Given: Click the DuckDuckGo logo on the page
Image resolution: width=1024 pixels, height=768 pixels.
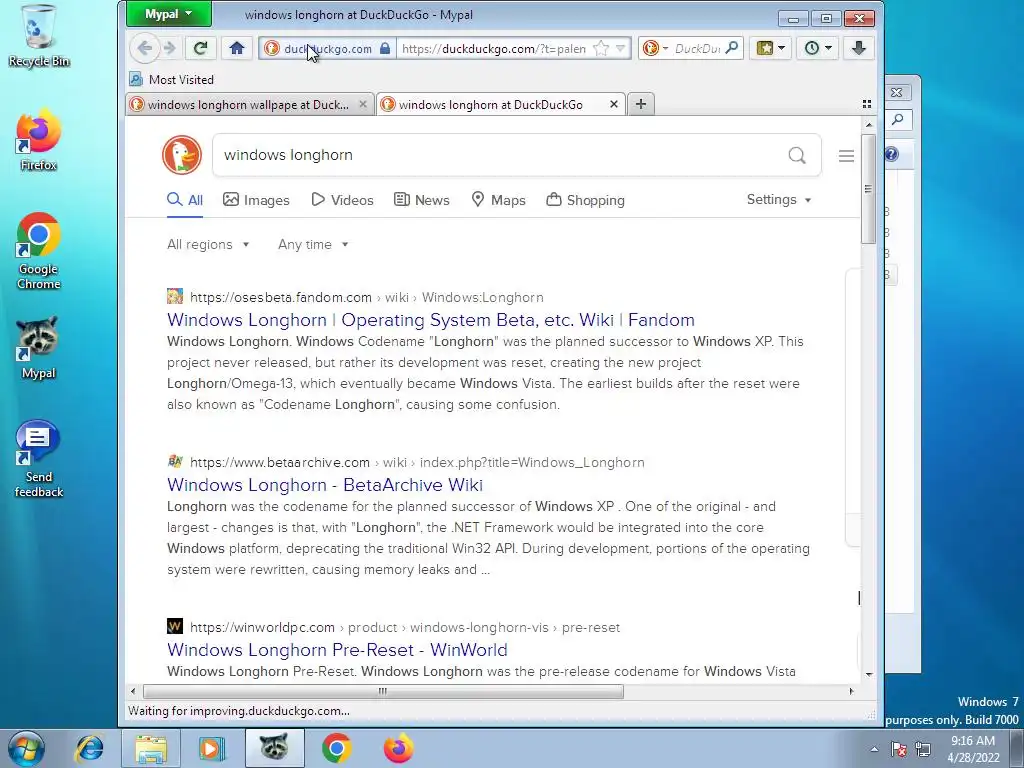Looking at the screenshot, I should 182,155.
